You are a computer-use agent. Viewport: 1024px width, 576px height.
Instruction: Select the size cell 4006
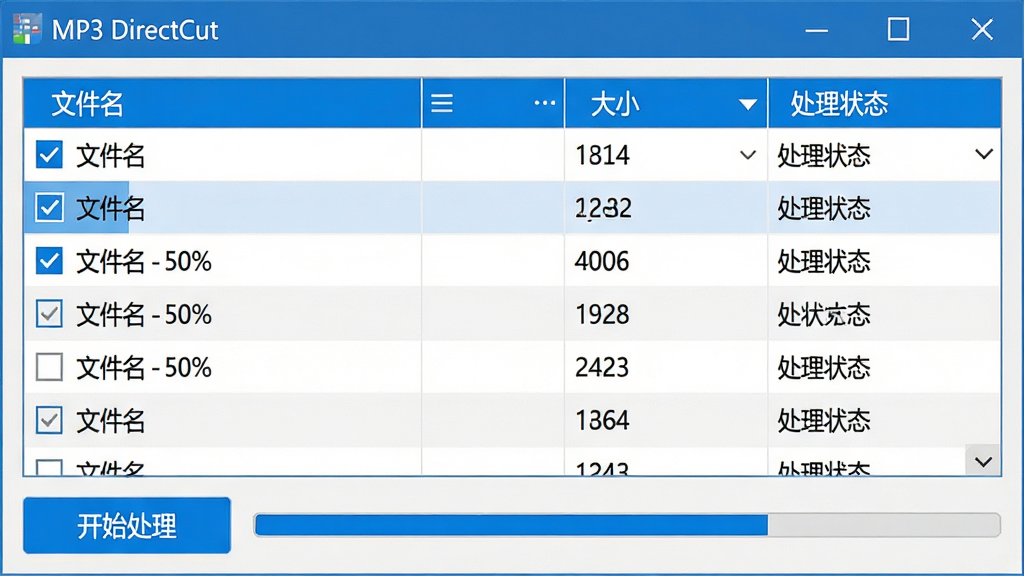tap(602, 261)
